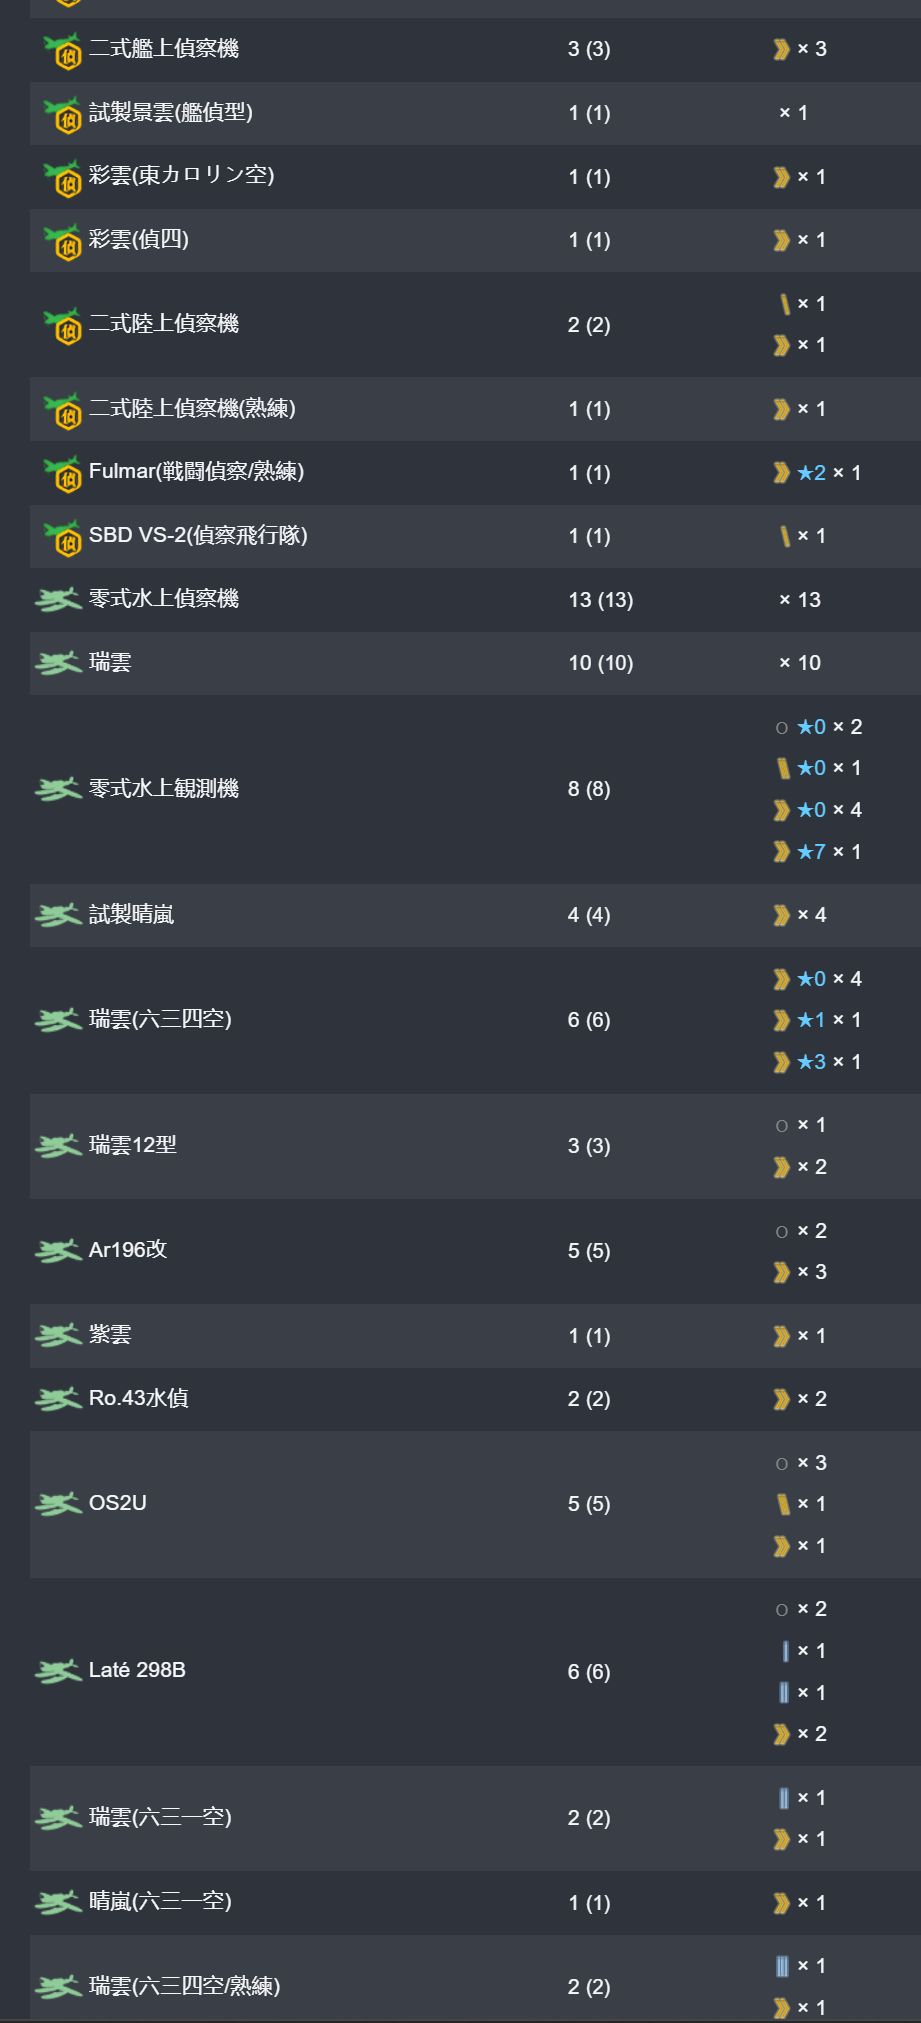Open the 彩雲(東カロリン空) equipment entry

(x=181, y=175)
